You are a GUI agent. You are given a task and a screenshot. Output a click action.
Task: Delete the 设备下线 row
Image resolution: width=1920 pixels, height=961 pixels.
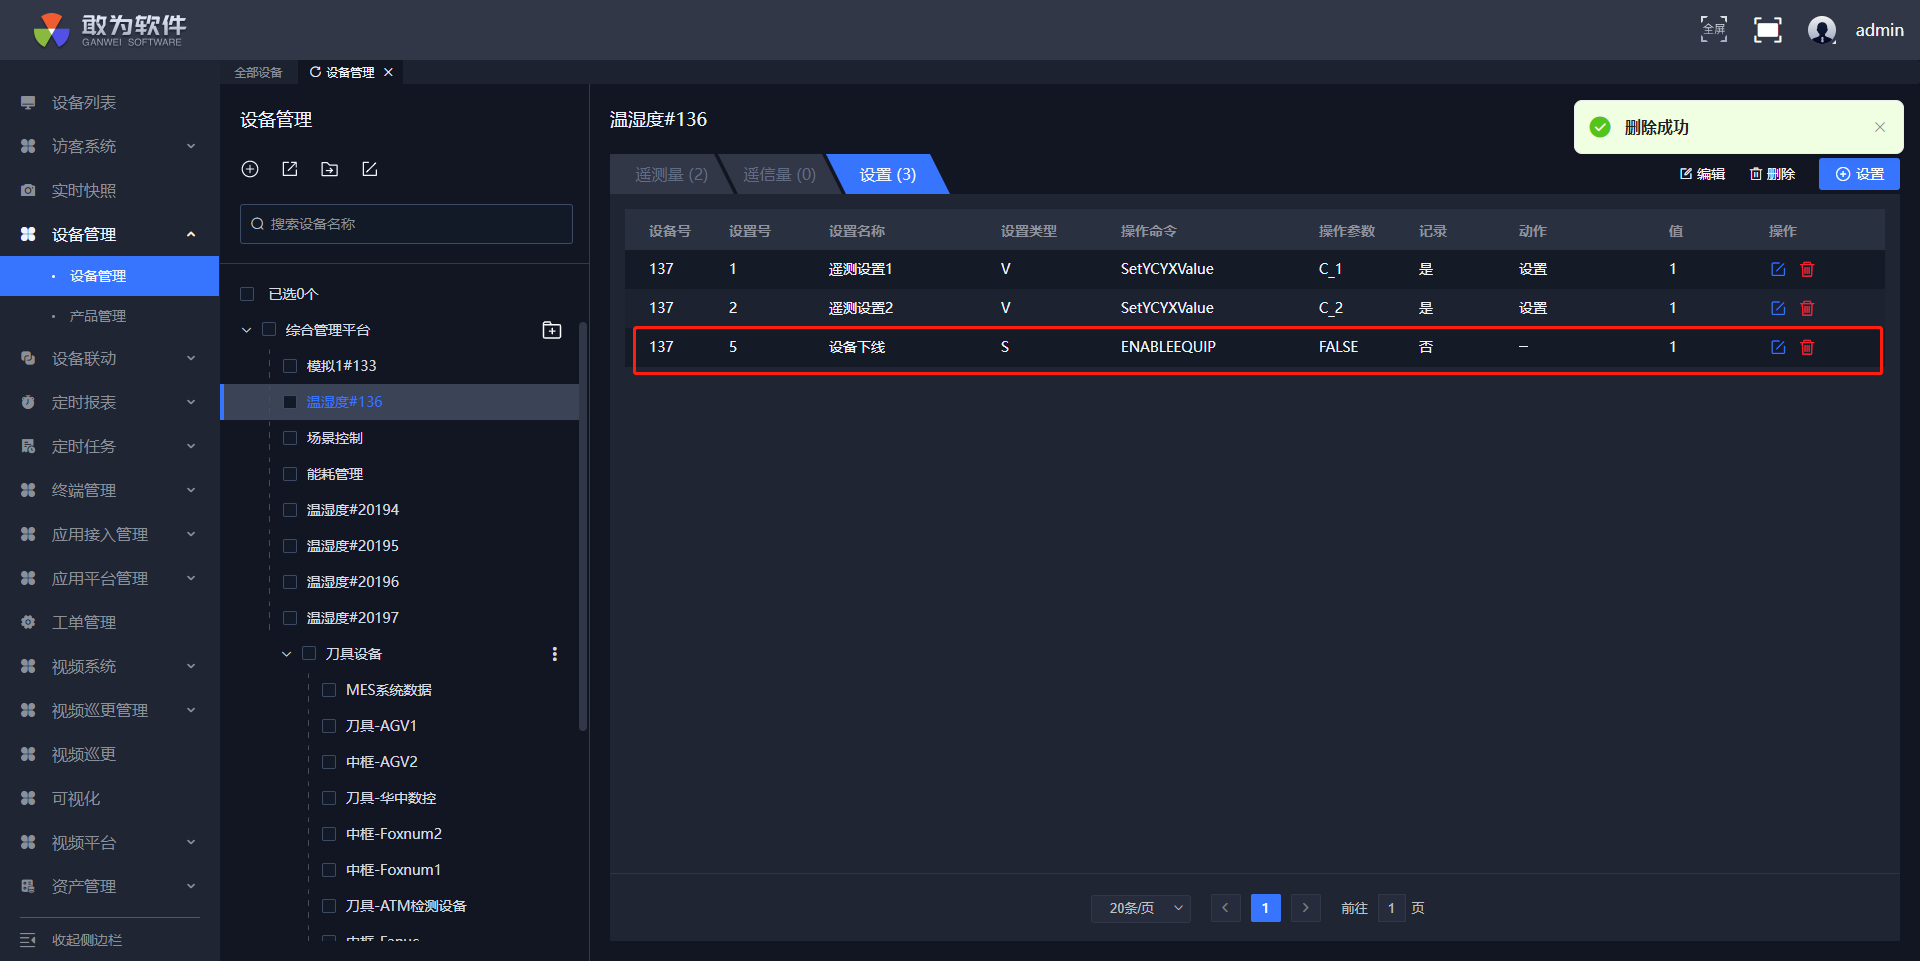[1807, 347]
